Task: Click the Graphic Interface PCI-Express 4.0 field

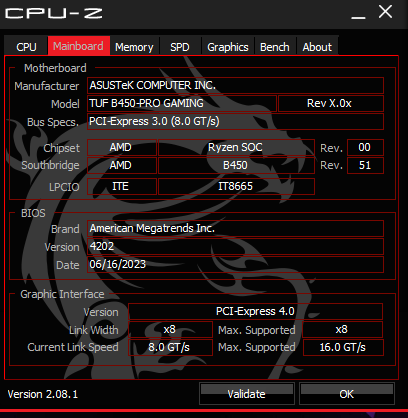Action: pyautogui.click(x=255, y=311)
